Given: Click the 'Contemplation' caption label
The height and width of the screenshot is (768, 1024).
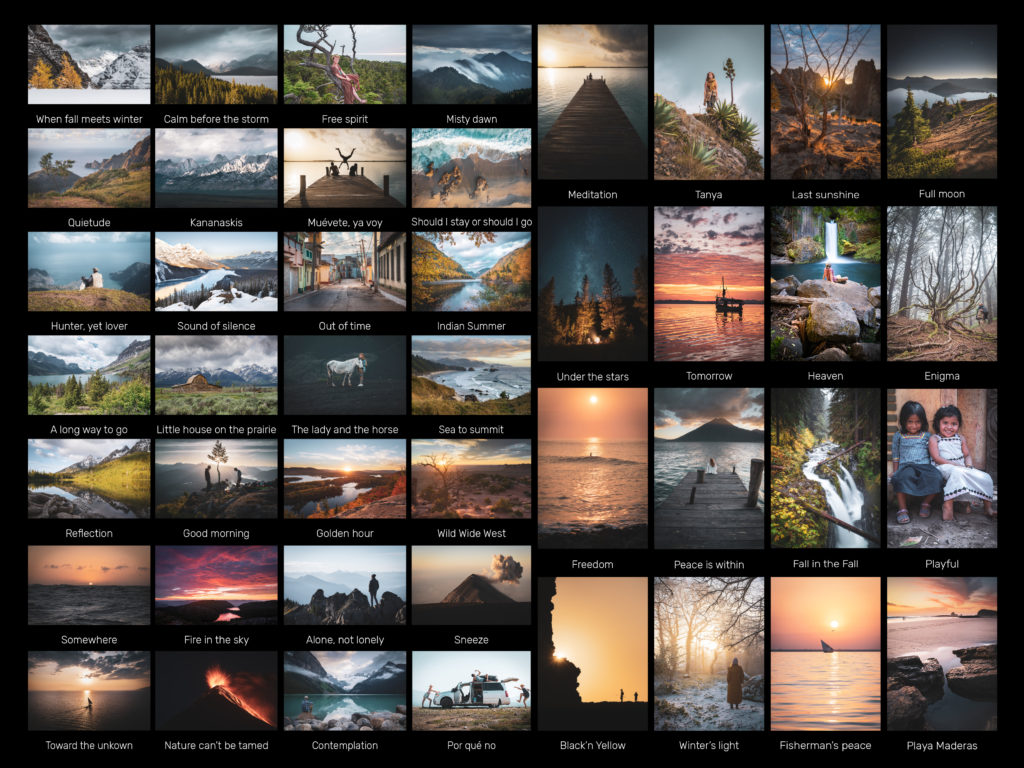Looking at the screenshot, I should tap(345, 746).
